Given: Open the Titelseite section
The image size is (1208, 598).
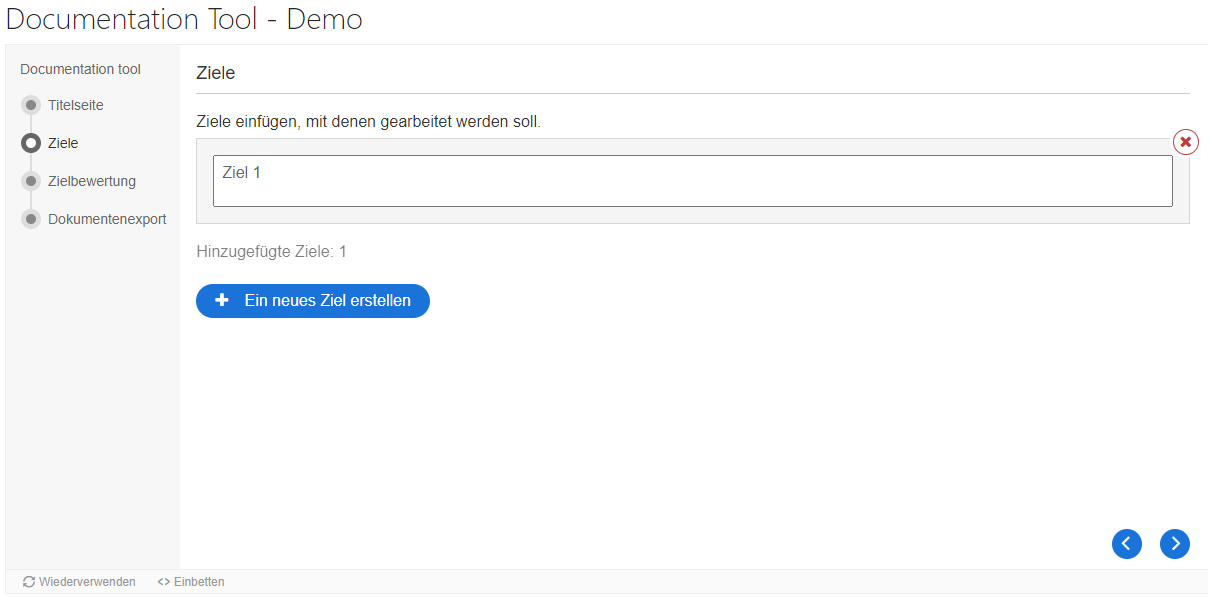Looking at the screenshot, I should (x=75, y=104).
